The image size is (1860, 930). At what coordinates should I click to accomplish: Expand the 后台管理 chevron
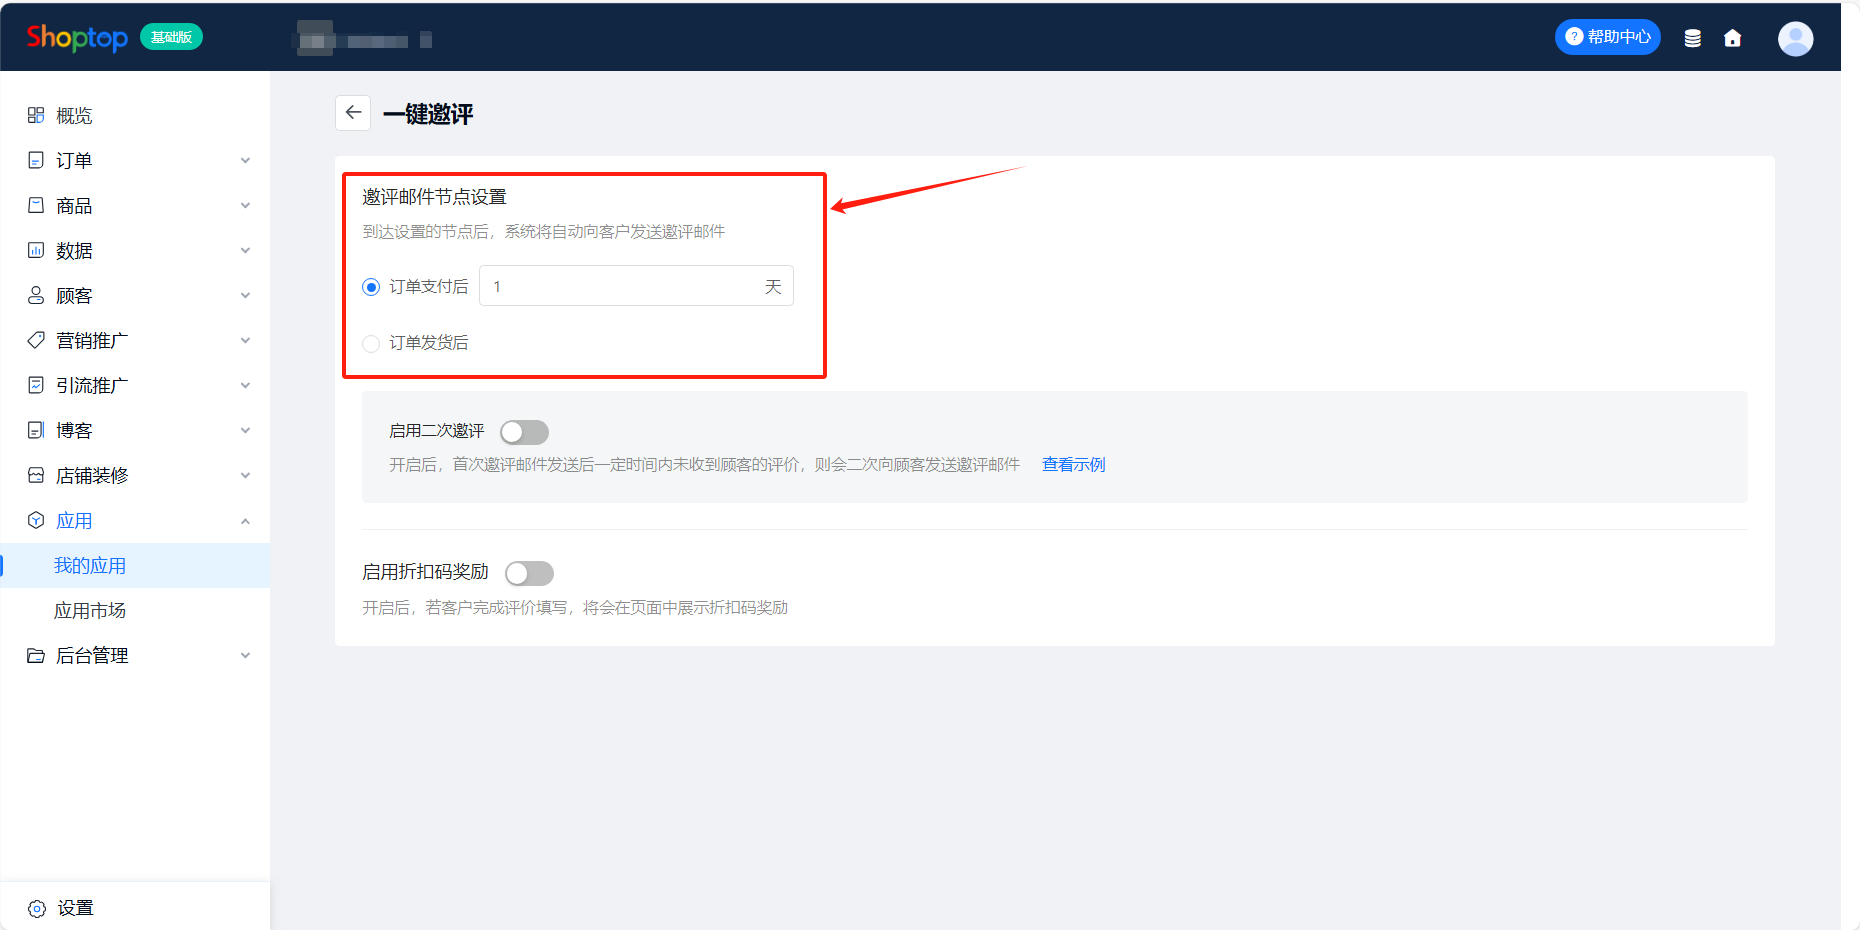tap(245, 655)
